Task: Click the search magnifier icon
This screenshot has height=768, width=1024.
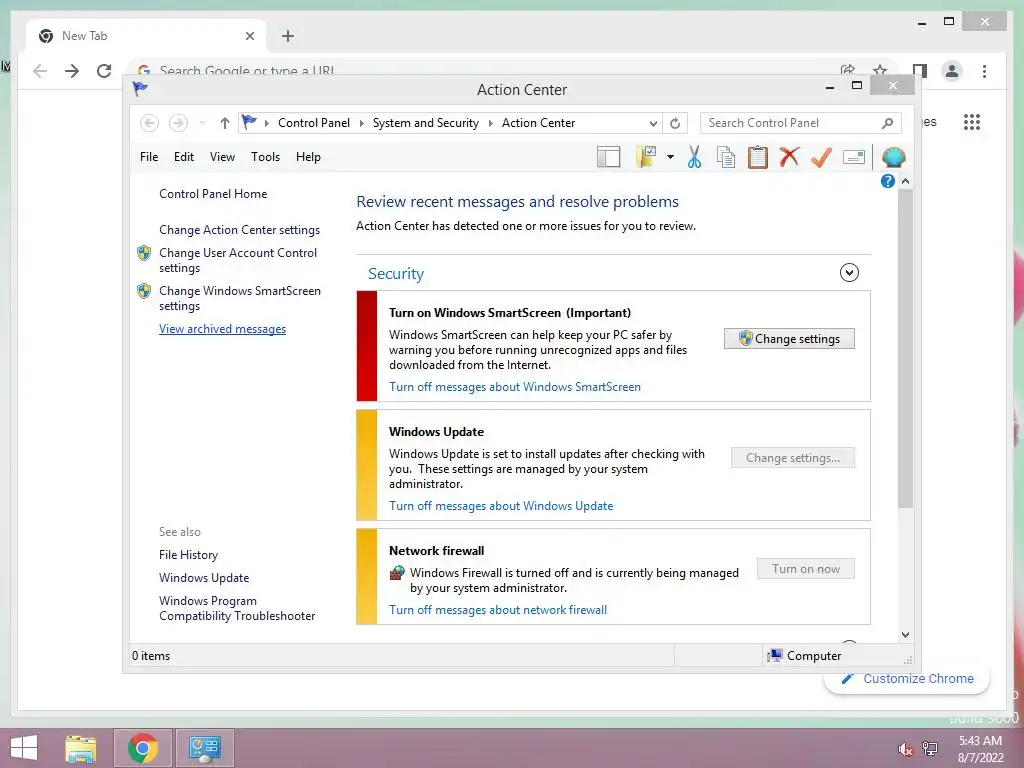Action: click(887, 123)
